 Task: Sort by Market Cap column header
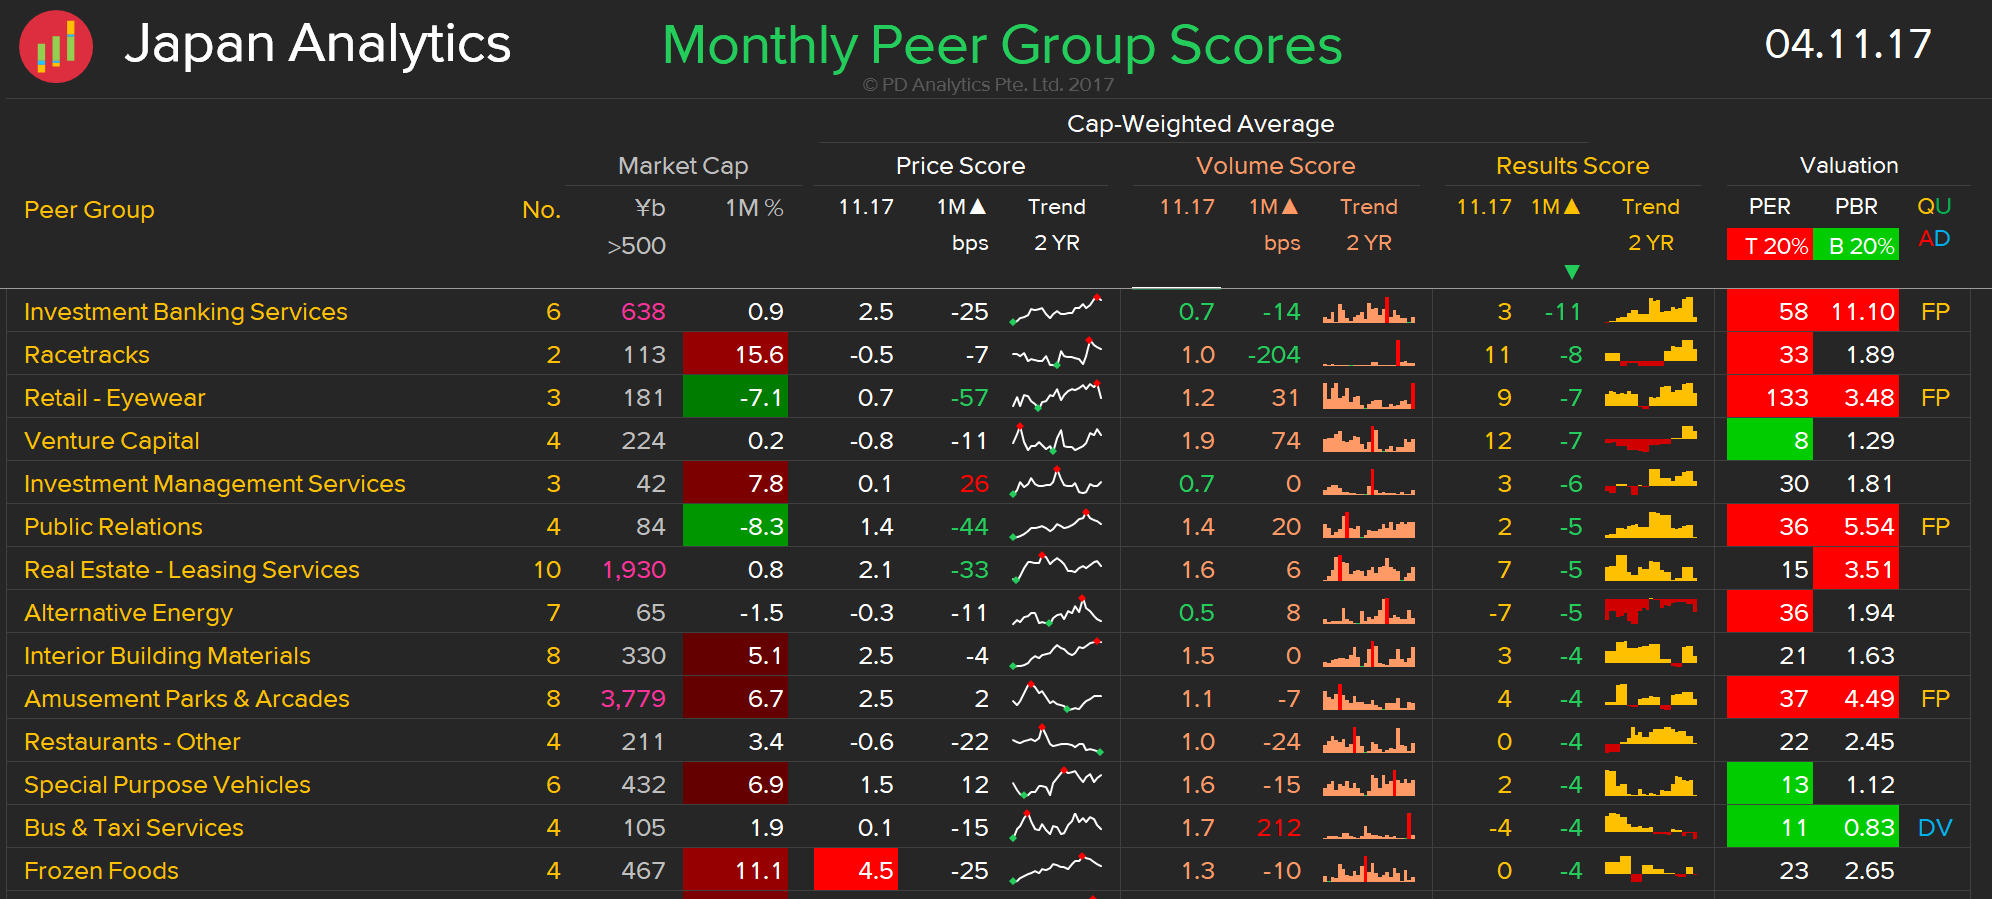683,166
